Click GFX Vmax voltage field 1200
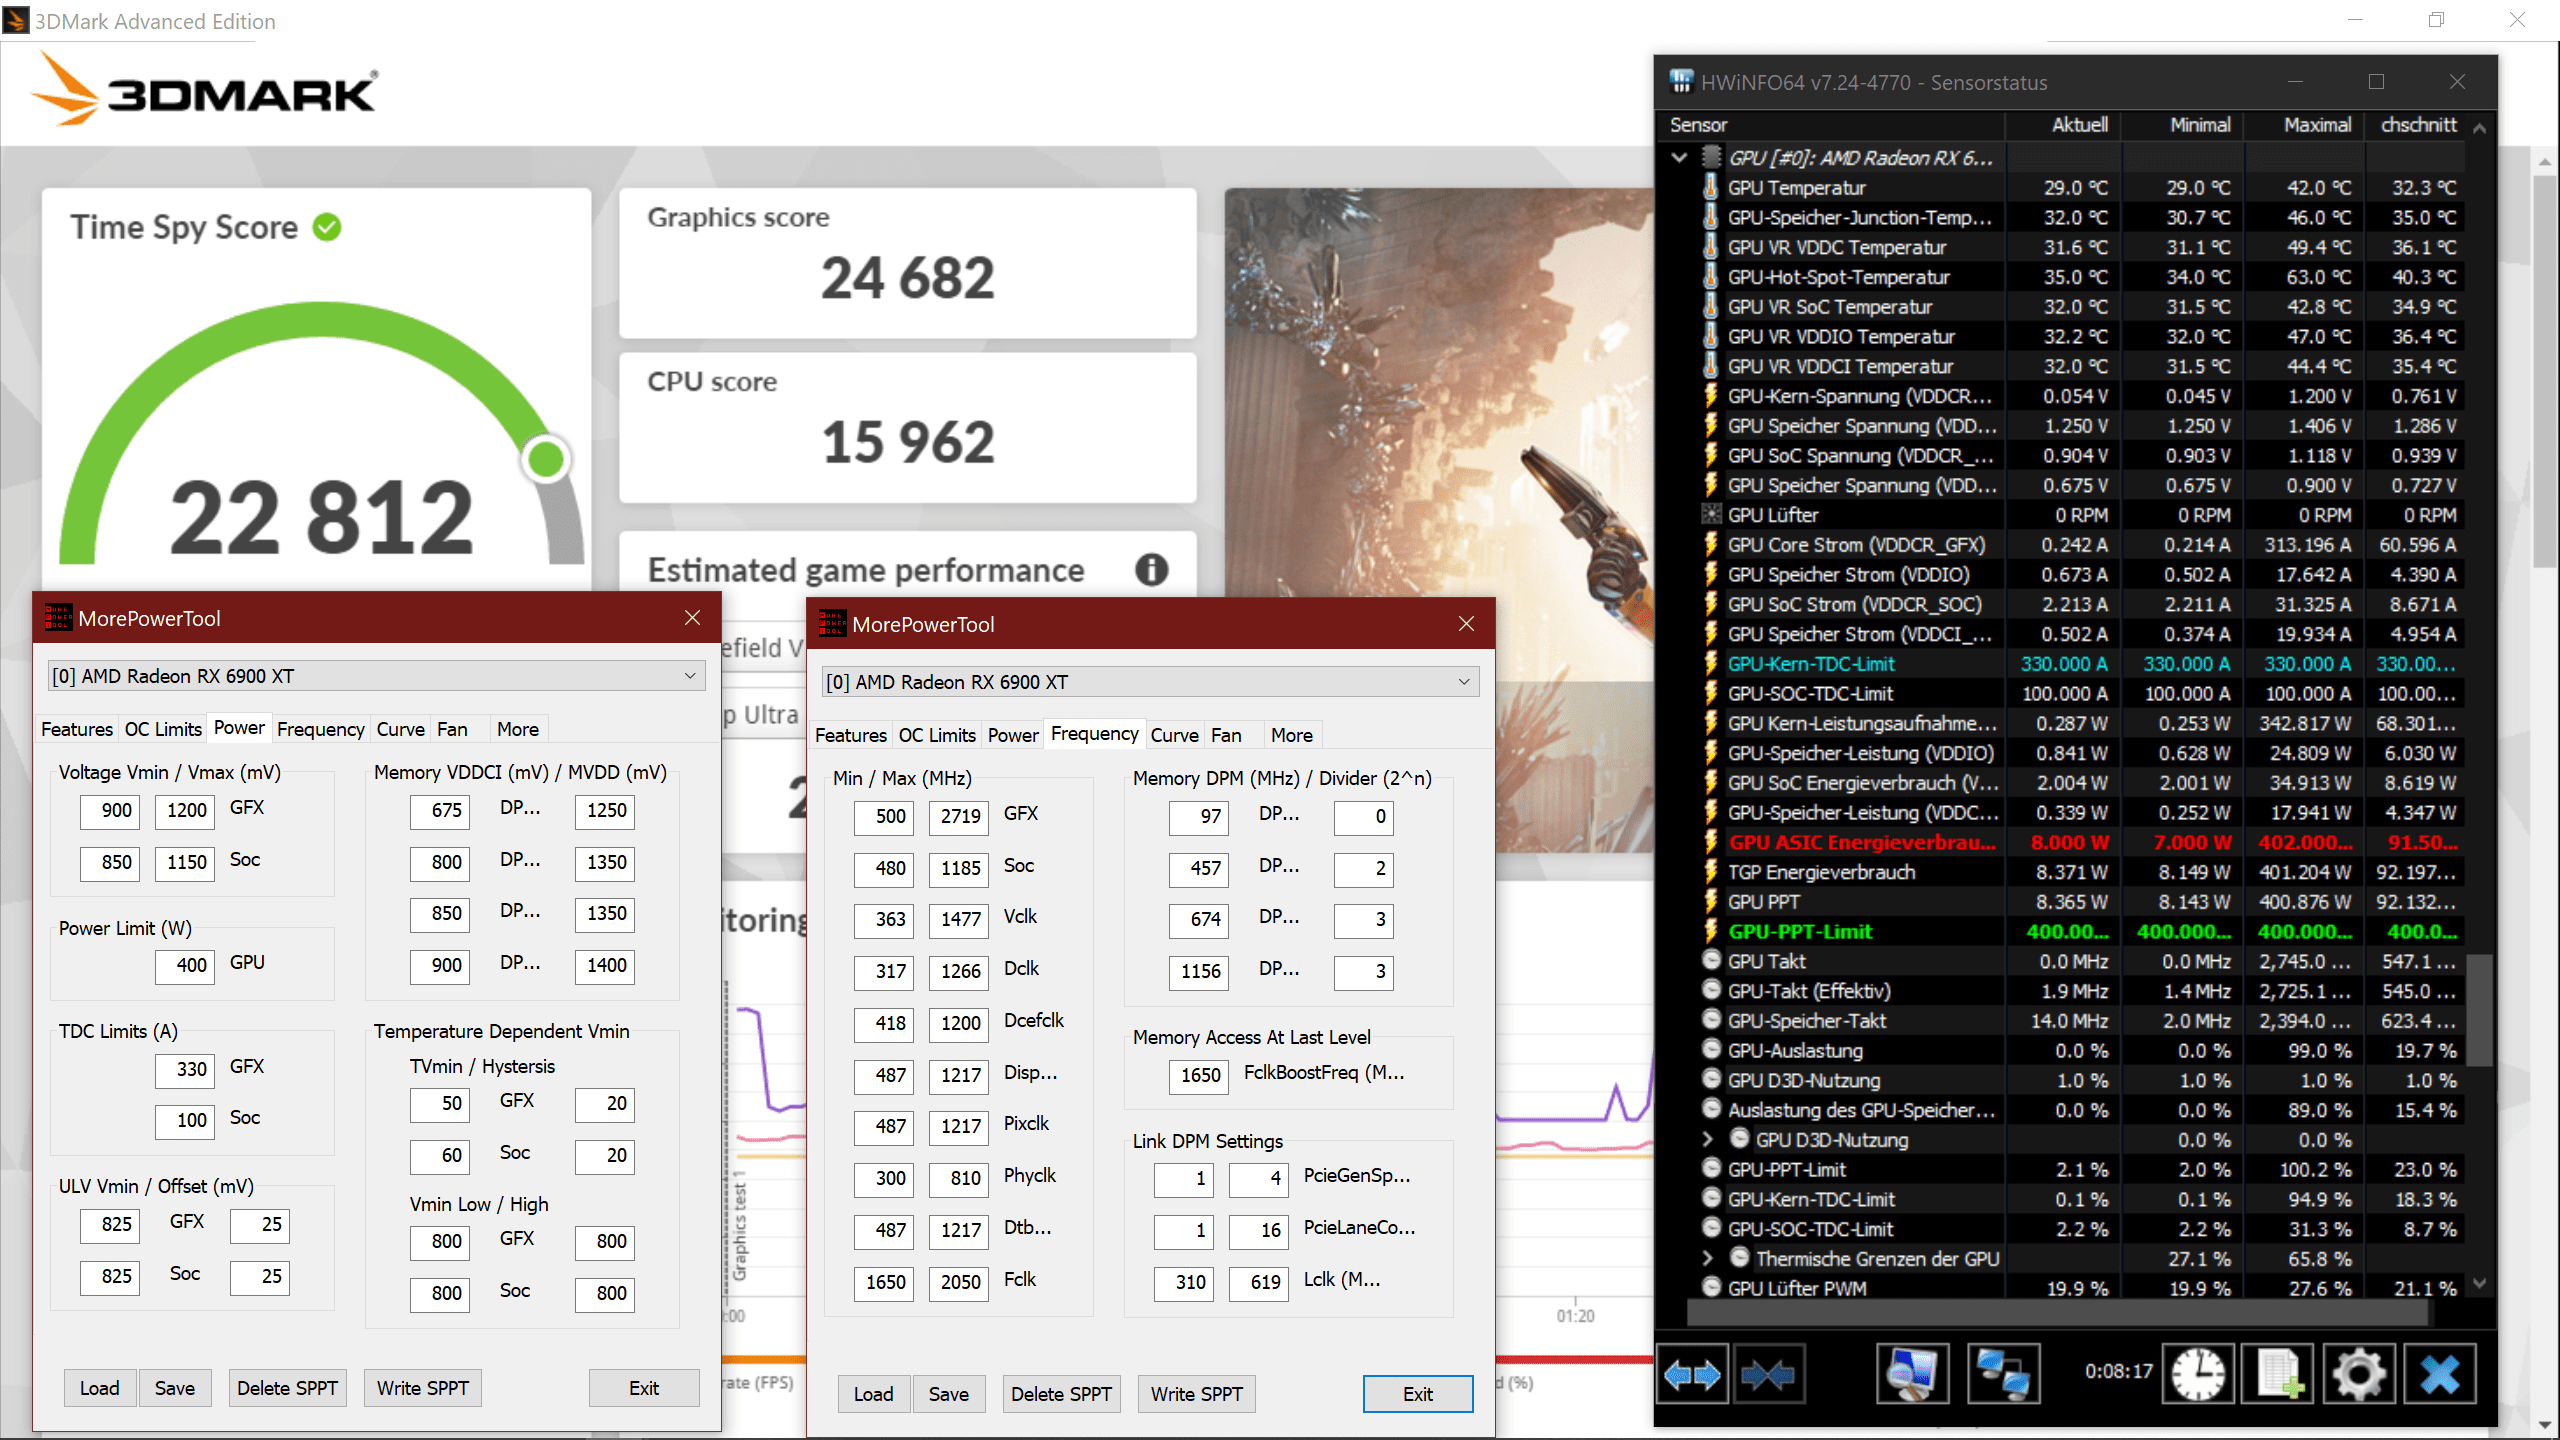Screen dimensions: 2560x1440 pos(185,810)
